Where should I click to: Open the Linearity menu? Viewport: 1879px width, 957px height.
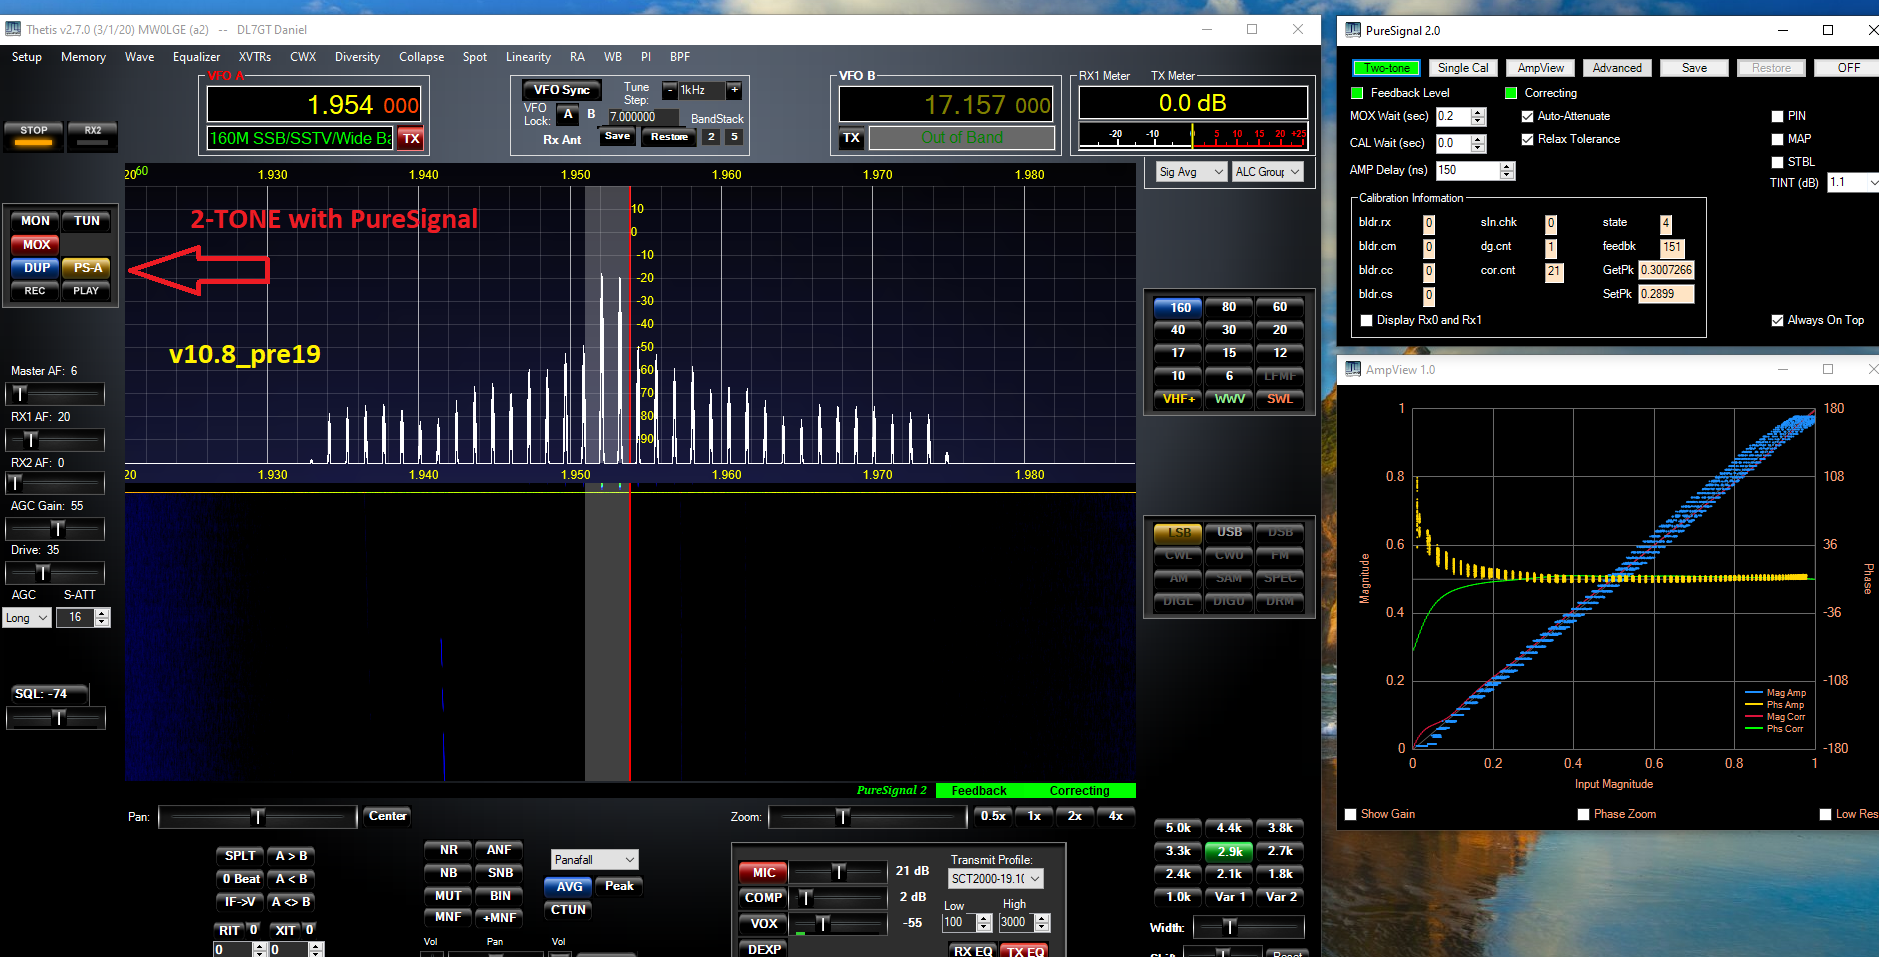click(528, 57)
